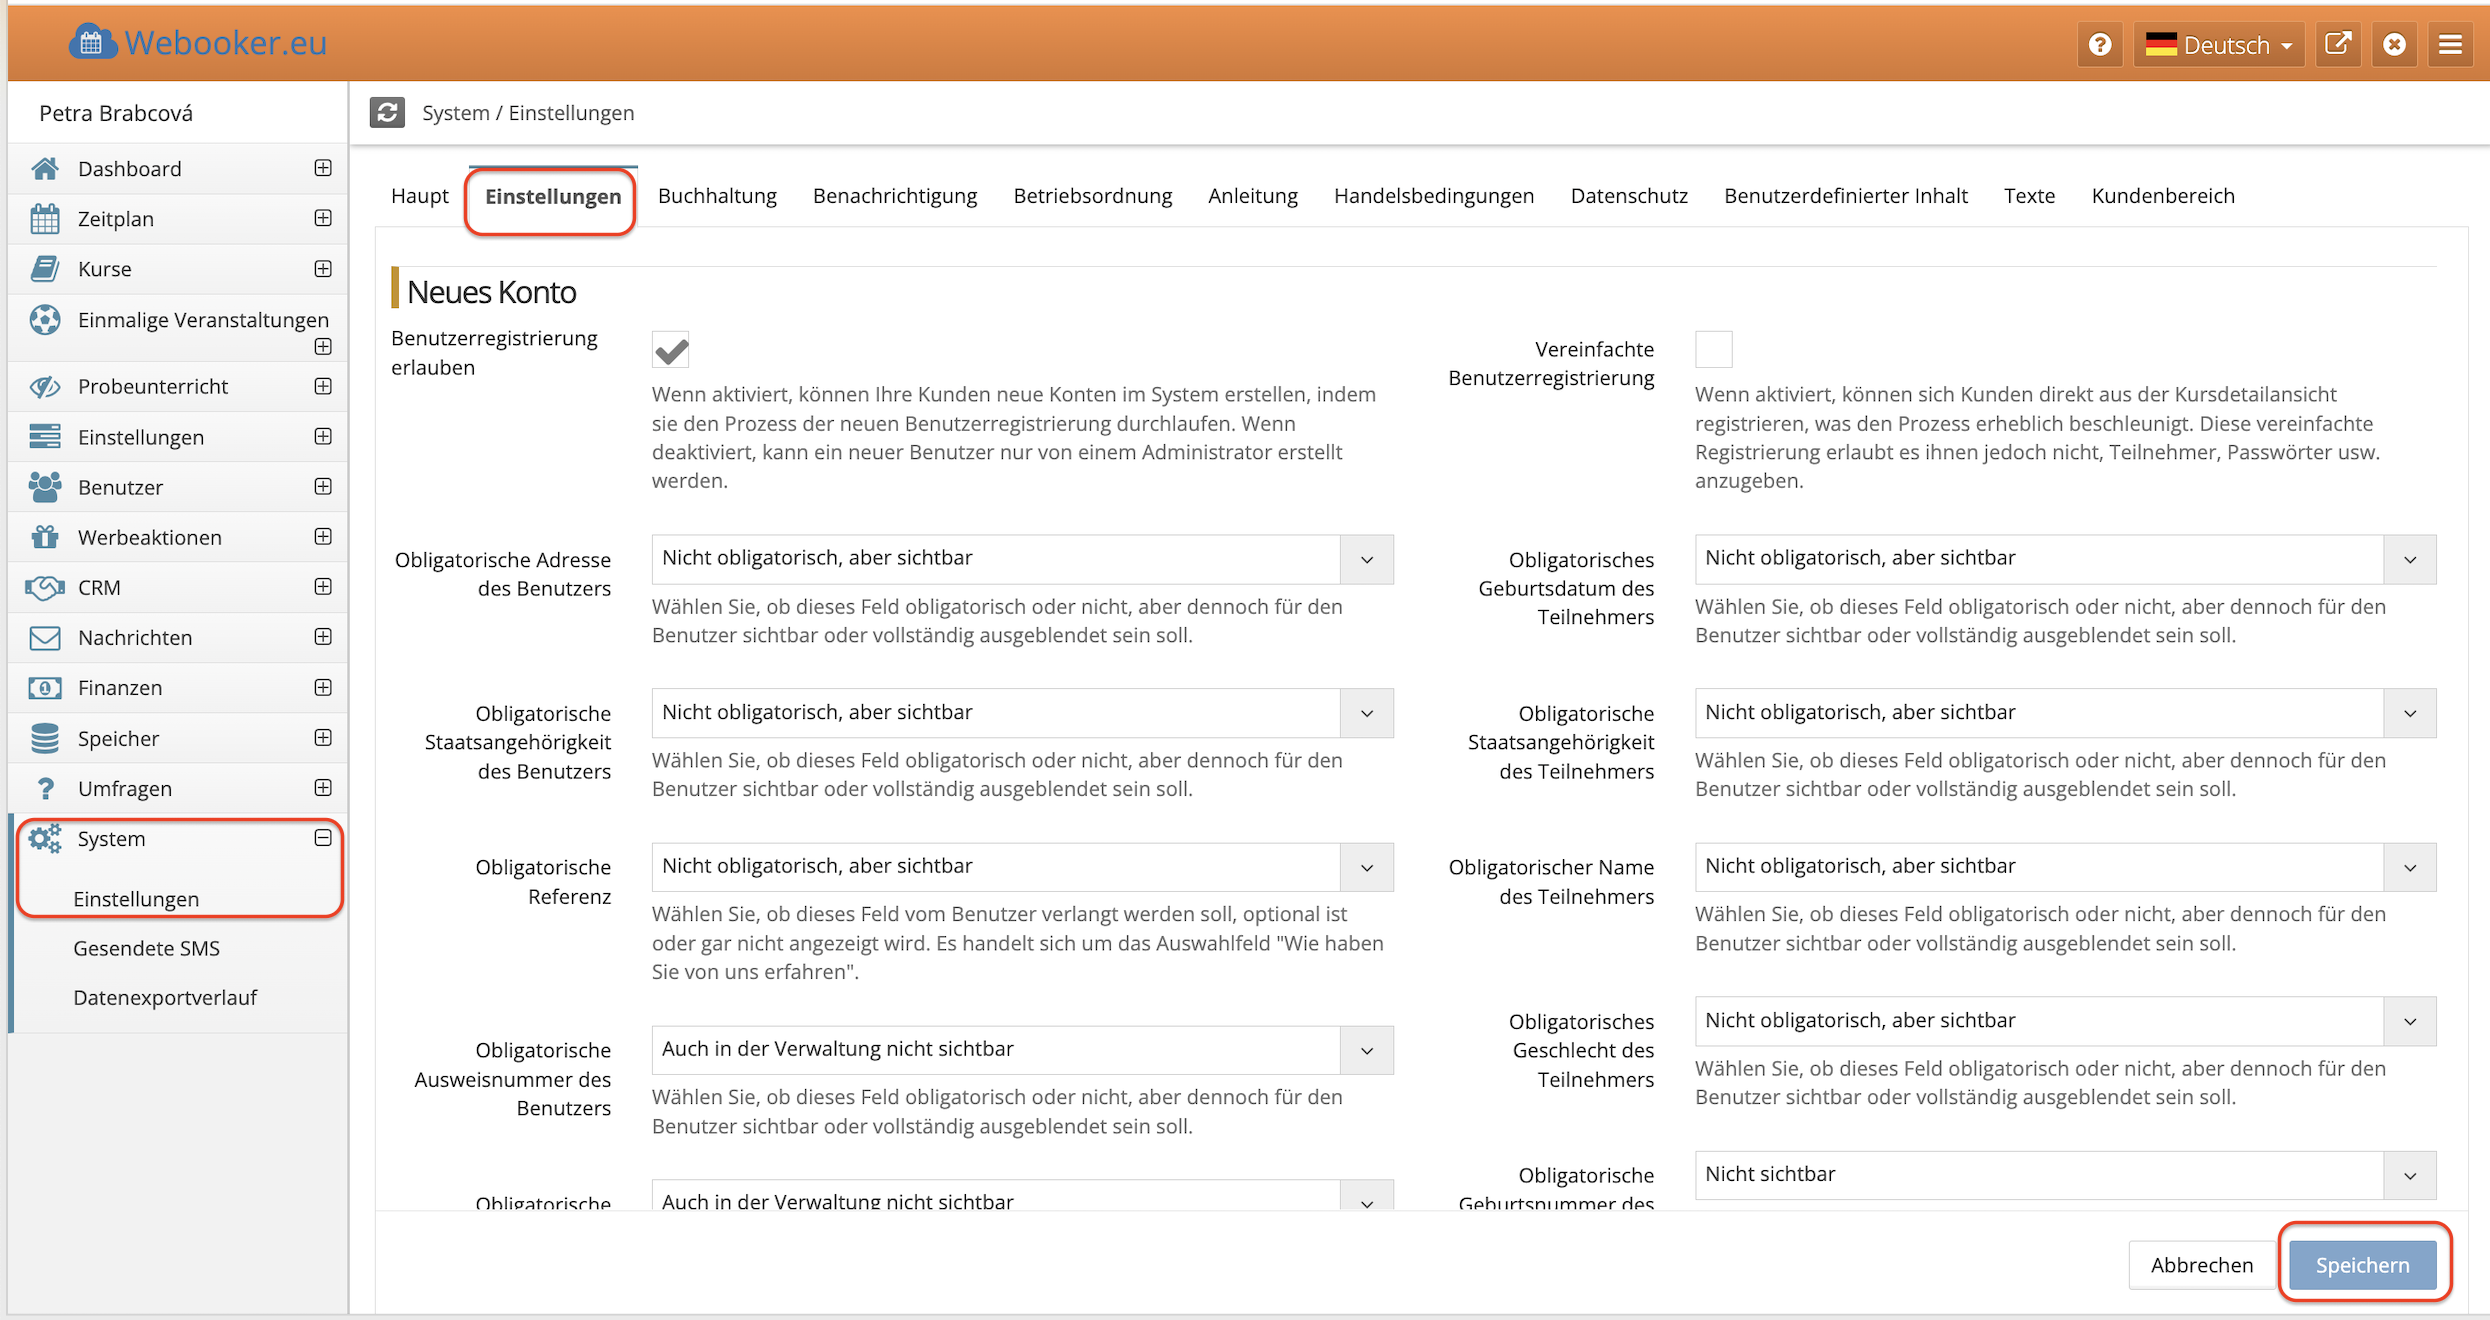Uncheck Benutzerregistrierung erlauben checkbox
Viewport: 2490px width, 1320px height.
coord(671,350)
